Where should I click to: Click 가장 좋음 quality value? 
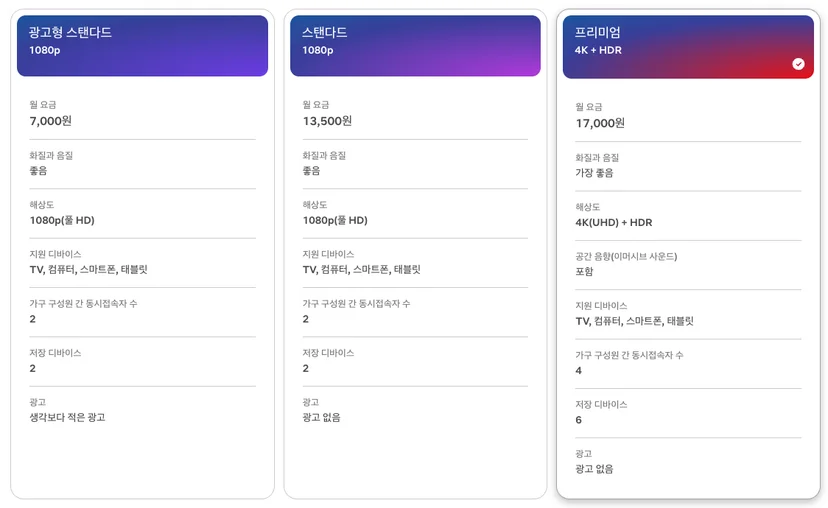(594, 173)
